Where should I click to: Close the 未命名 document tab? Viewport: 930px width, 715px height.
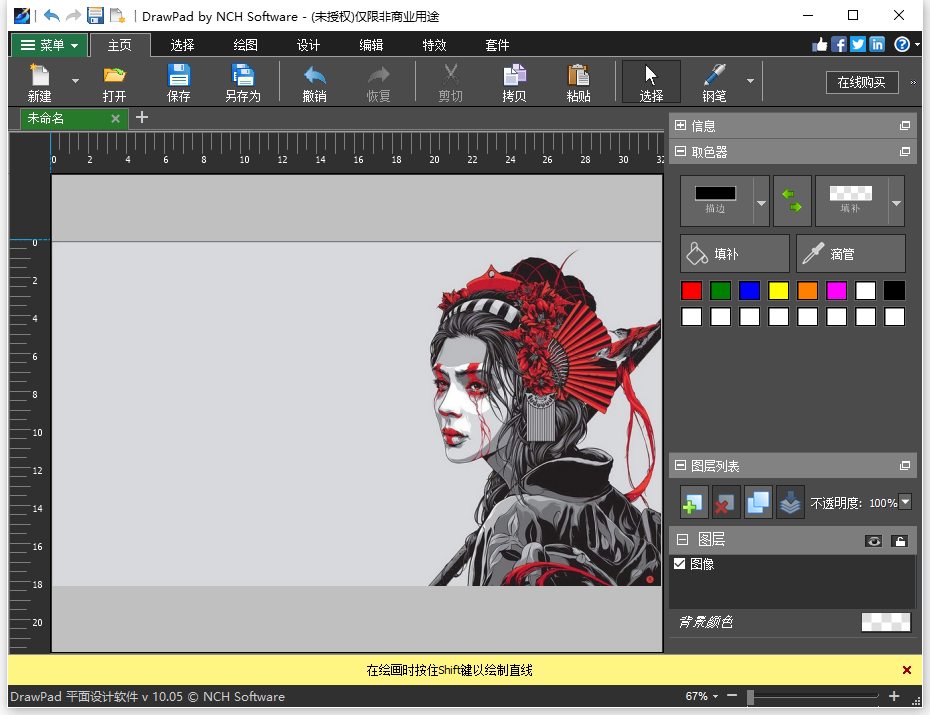[116, 119]
